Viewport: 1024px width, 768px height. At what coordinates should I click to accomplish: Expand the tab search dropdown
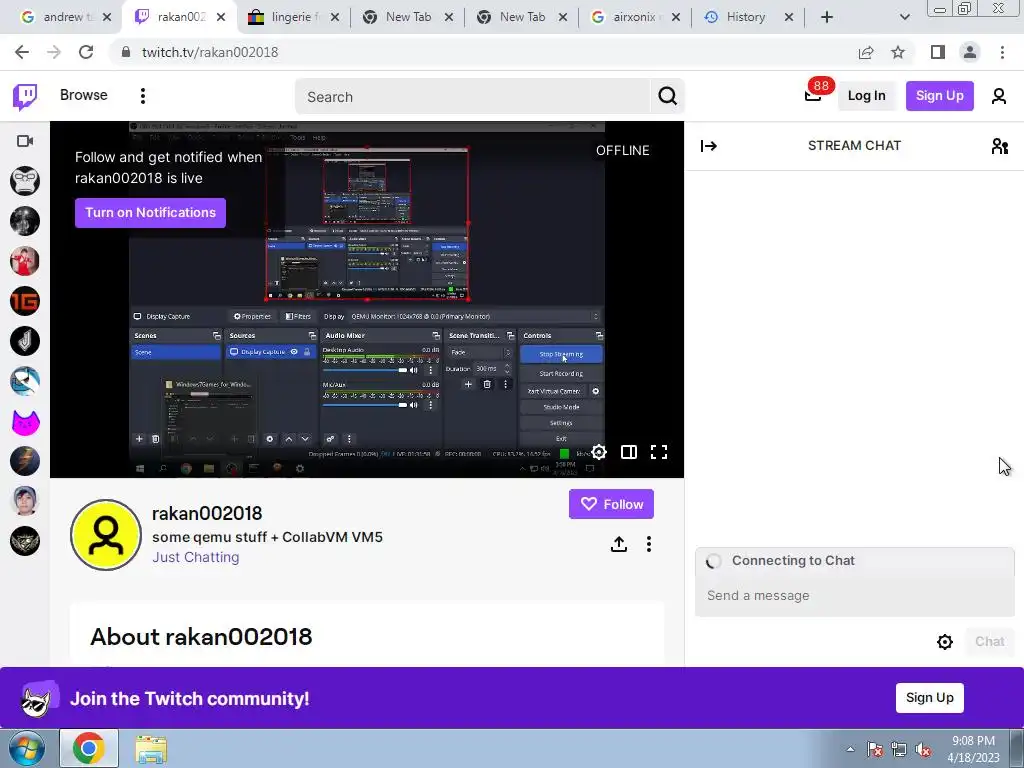tap(904, 18)
